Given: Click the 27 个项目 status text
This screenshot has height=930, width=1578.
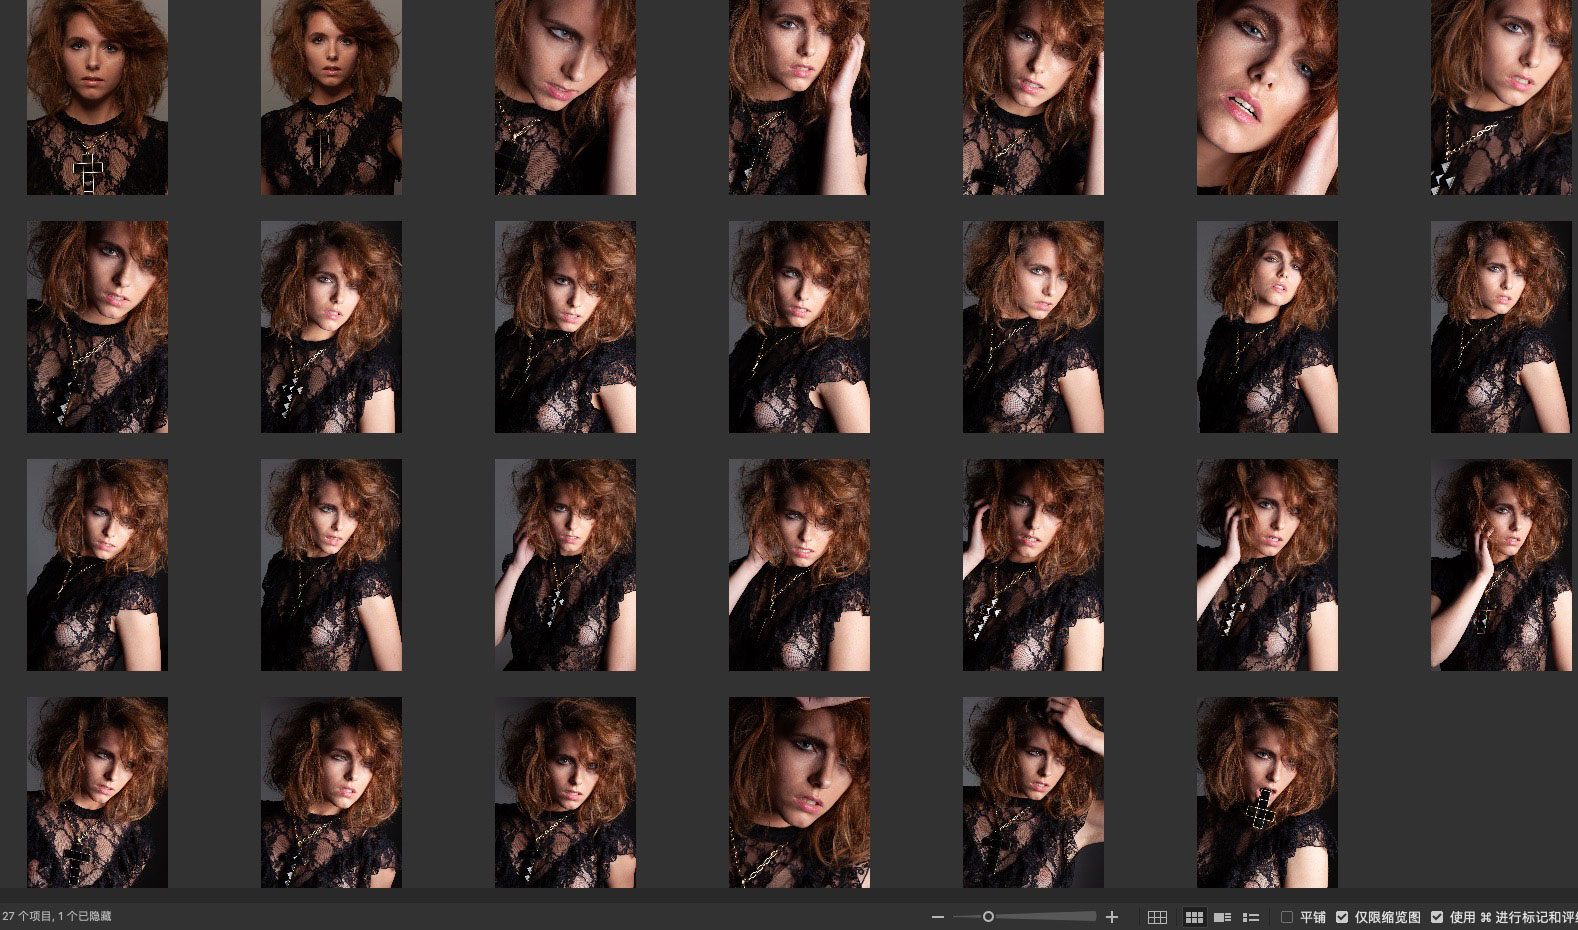Looking at the screenshot, I should pos(57,916).
